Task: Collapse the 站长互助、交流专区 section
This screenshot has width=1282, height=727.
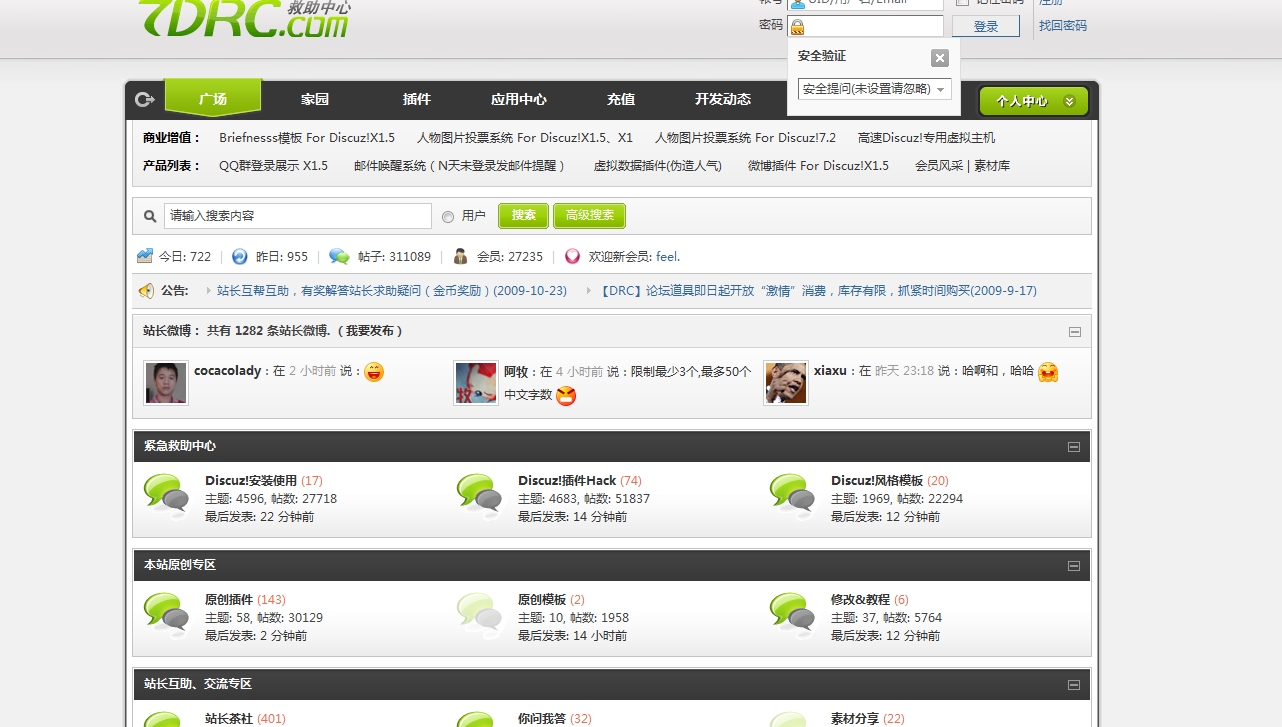Action: 1074,685
